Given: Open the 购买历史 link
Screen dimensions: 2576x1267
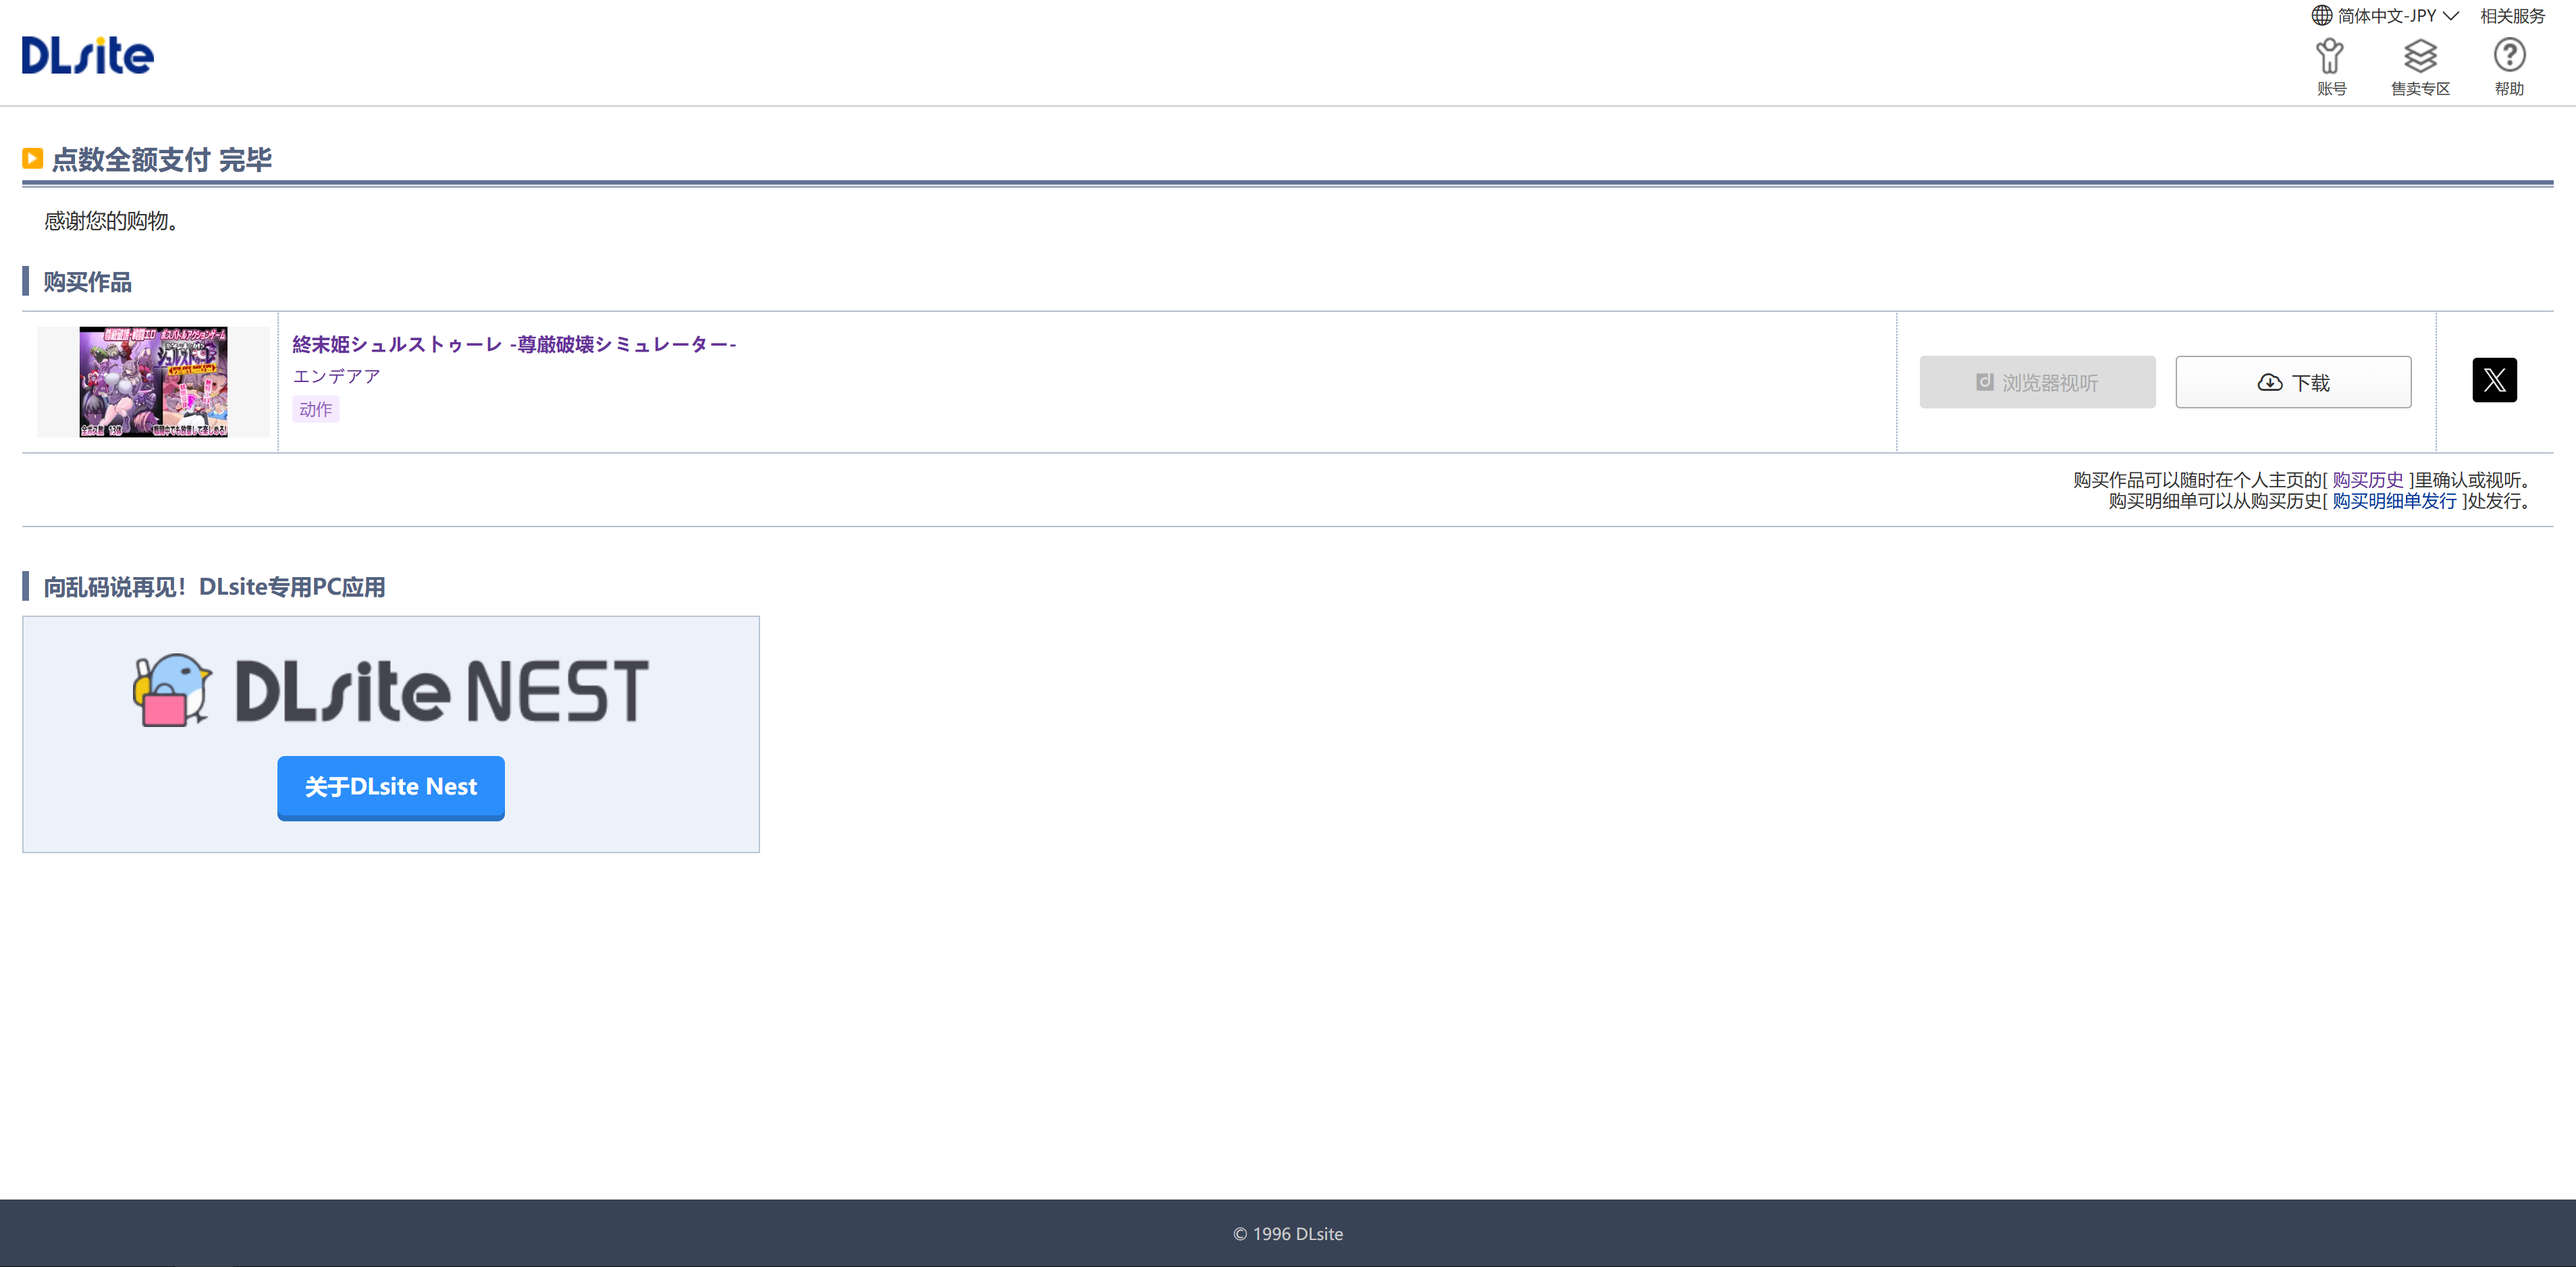Looking at the screenshot, I should pyautogui.click(x=2367, y=480).
